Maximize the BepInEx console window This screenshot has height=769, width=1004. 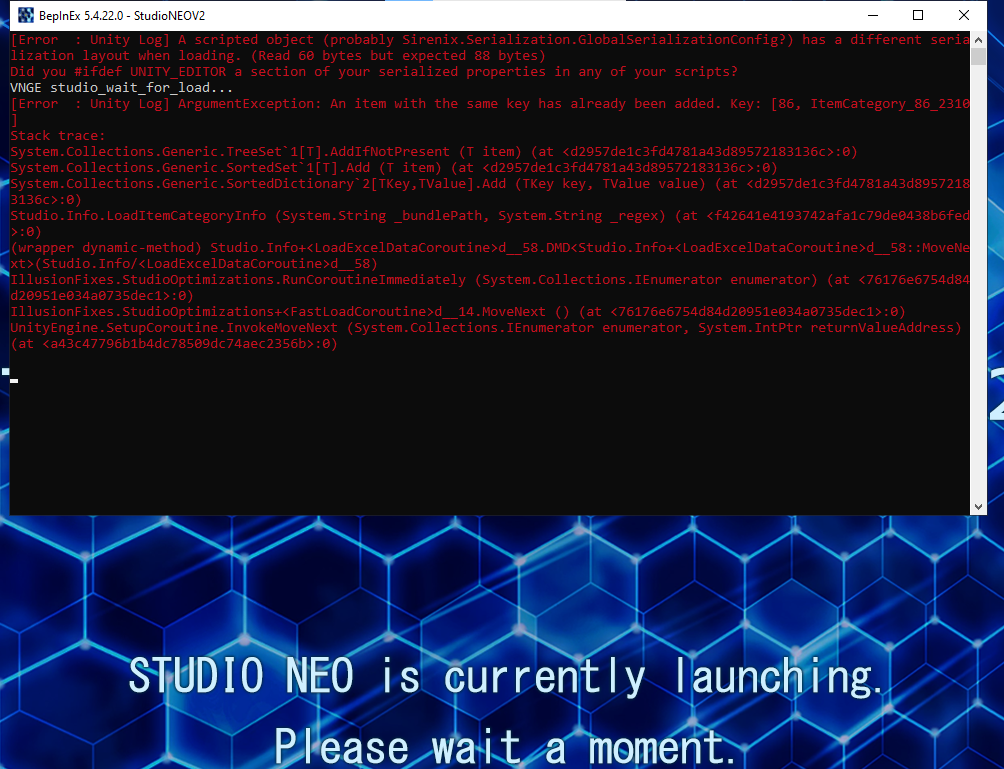click(918, 15)
